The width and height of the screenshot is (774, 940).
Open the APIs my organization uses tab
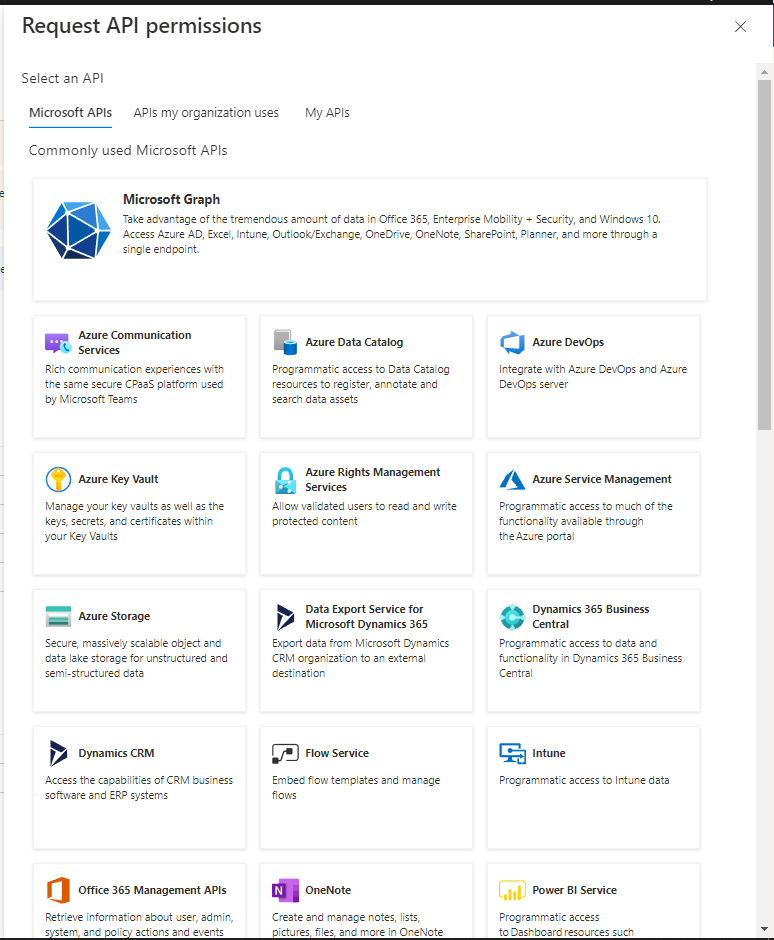tap(206, 113)
